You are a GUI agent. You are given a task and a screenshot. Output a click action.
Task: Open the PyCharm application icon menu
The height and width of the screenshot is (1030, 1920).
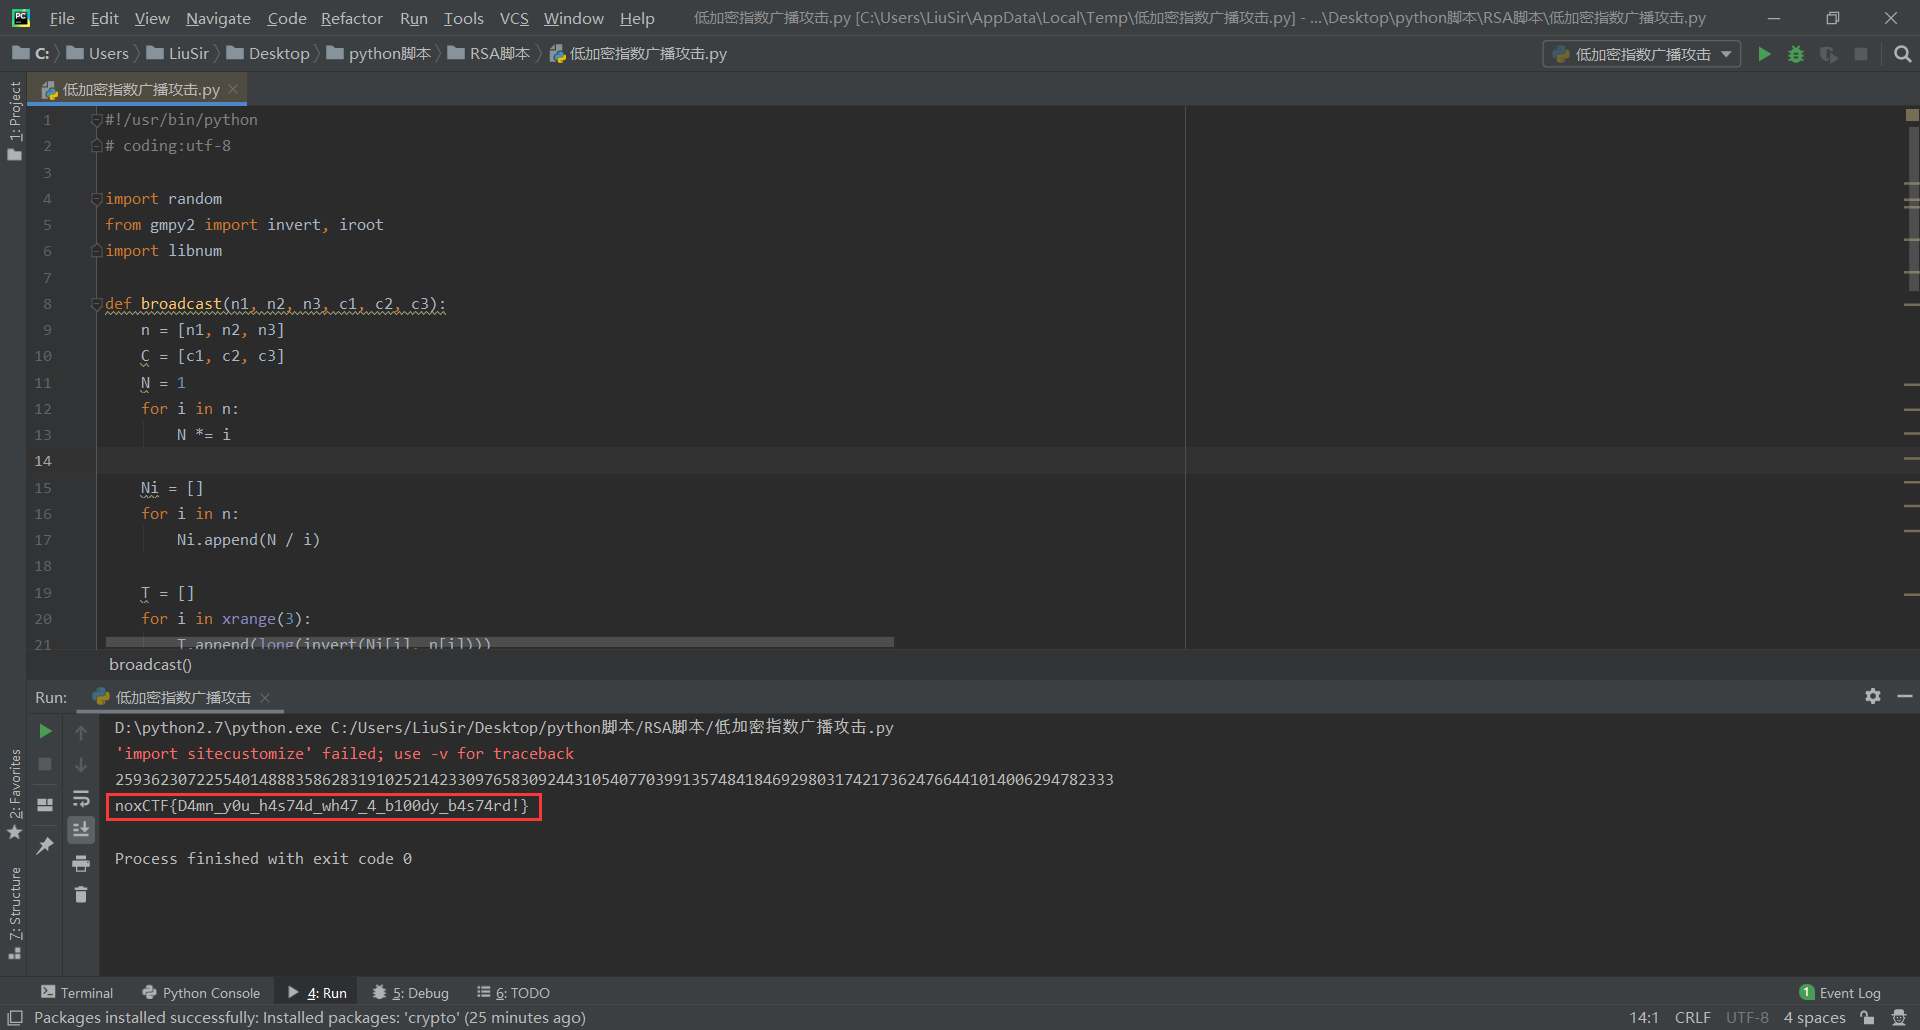point(21,18)
